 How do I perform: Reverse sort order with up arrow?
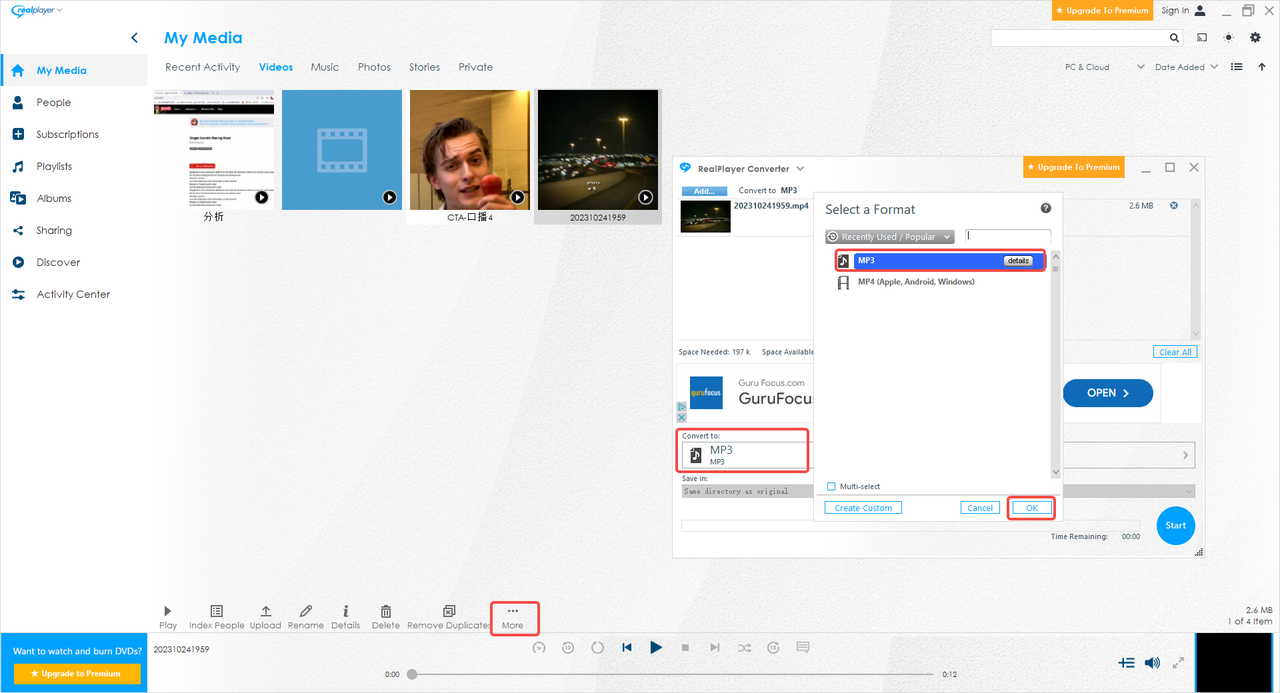1262,67
